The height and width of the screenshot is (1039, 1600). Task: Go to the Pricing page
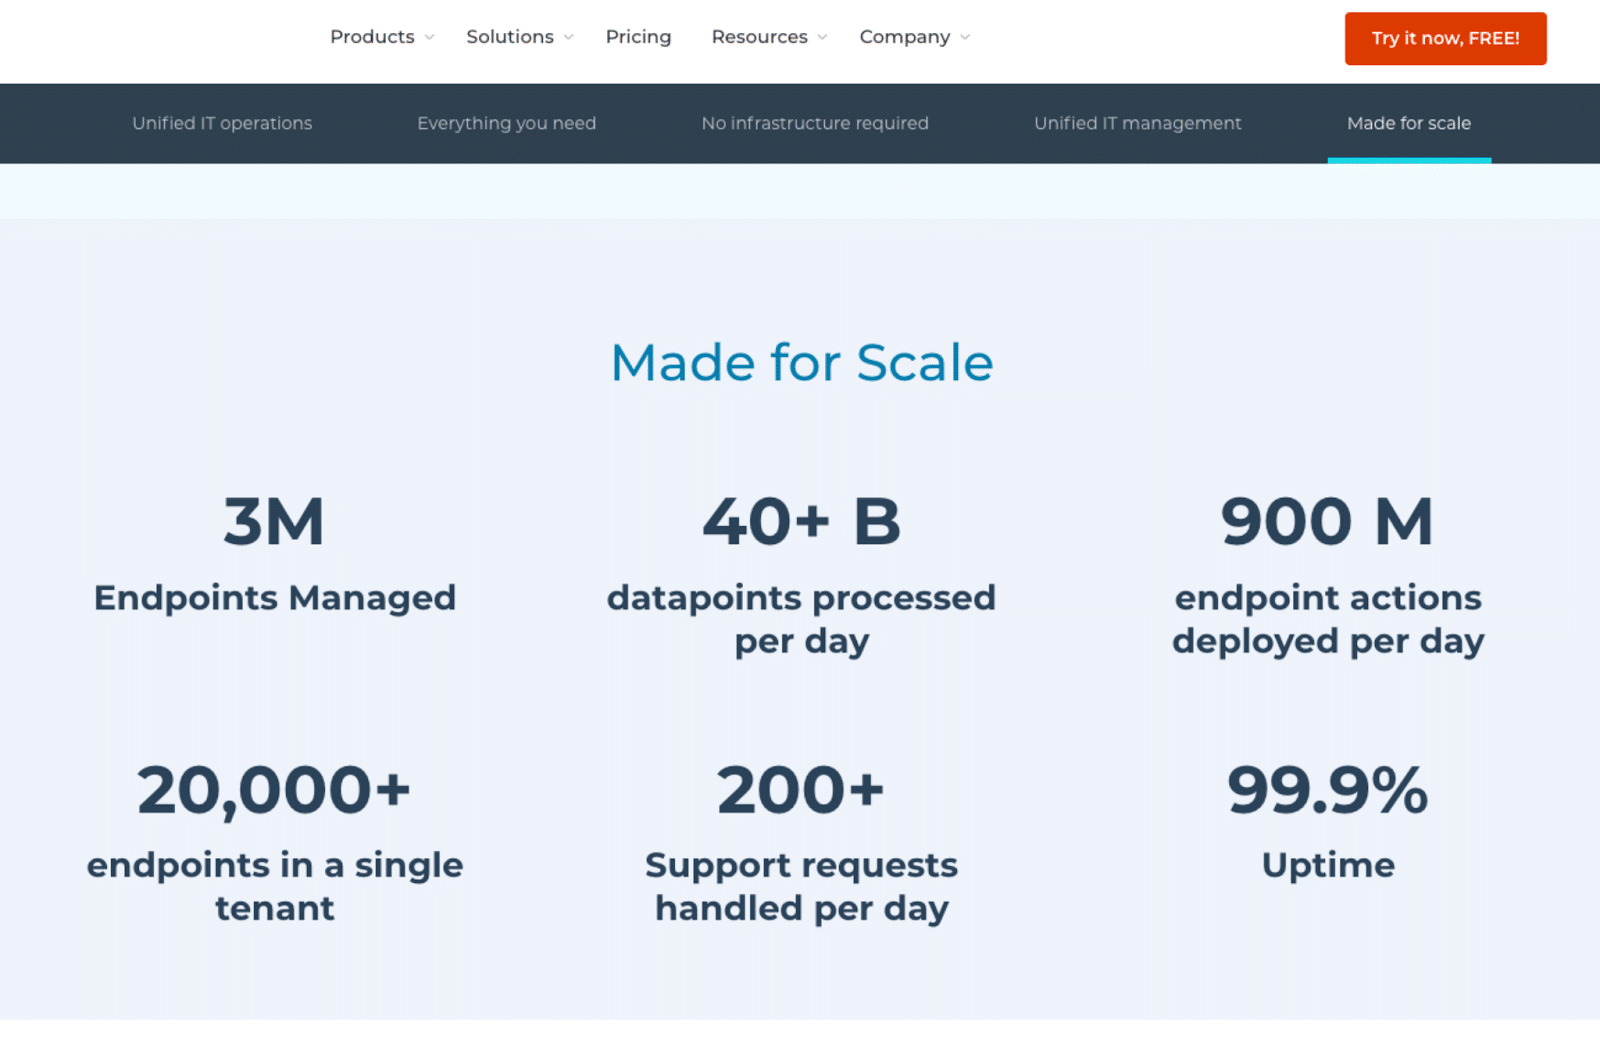tap(638, 37)
